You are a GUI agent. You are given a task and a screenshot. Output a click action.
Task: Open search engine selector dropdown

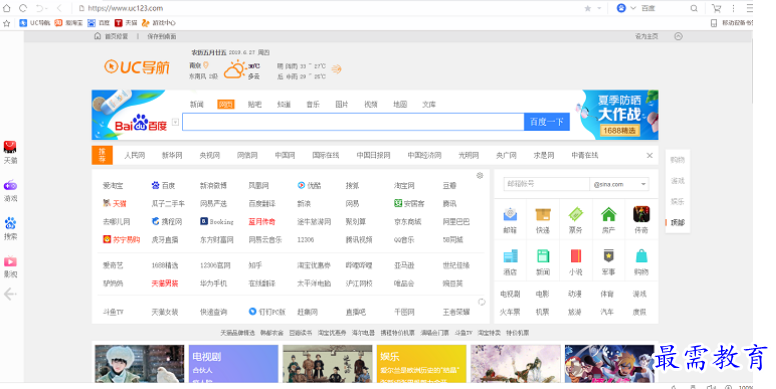point(633,8)
